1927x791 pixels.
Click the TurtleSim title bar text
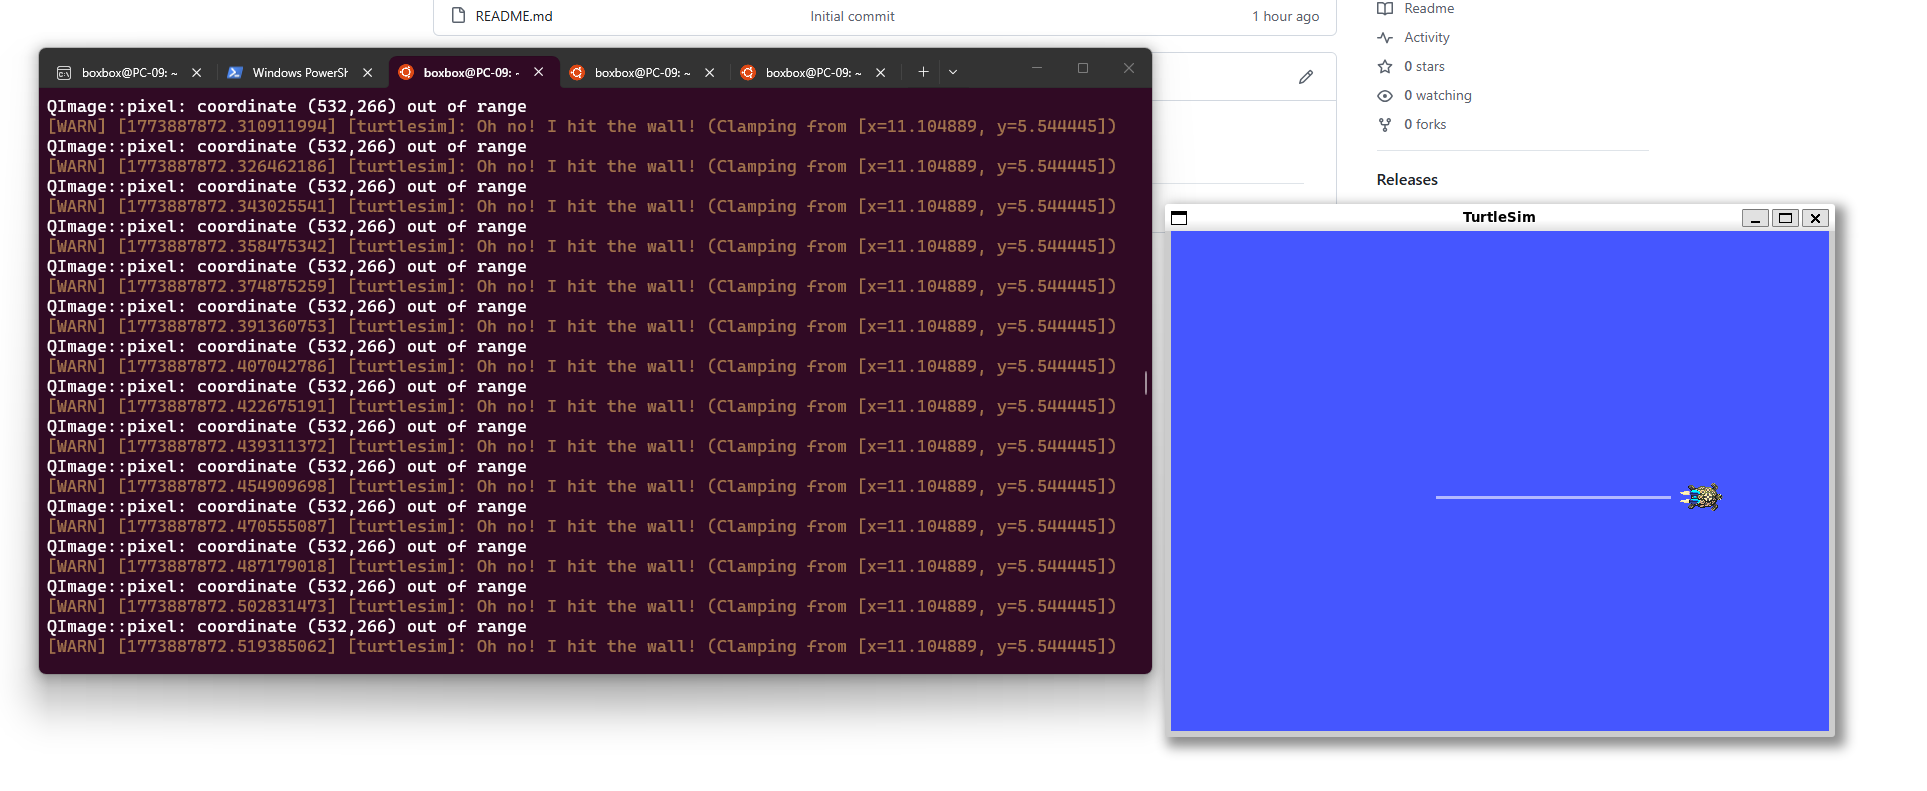point(1499,217)
